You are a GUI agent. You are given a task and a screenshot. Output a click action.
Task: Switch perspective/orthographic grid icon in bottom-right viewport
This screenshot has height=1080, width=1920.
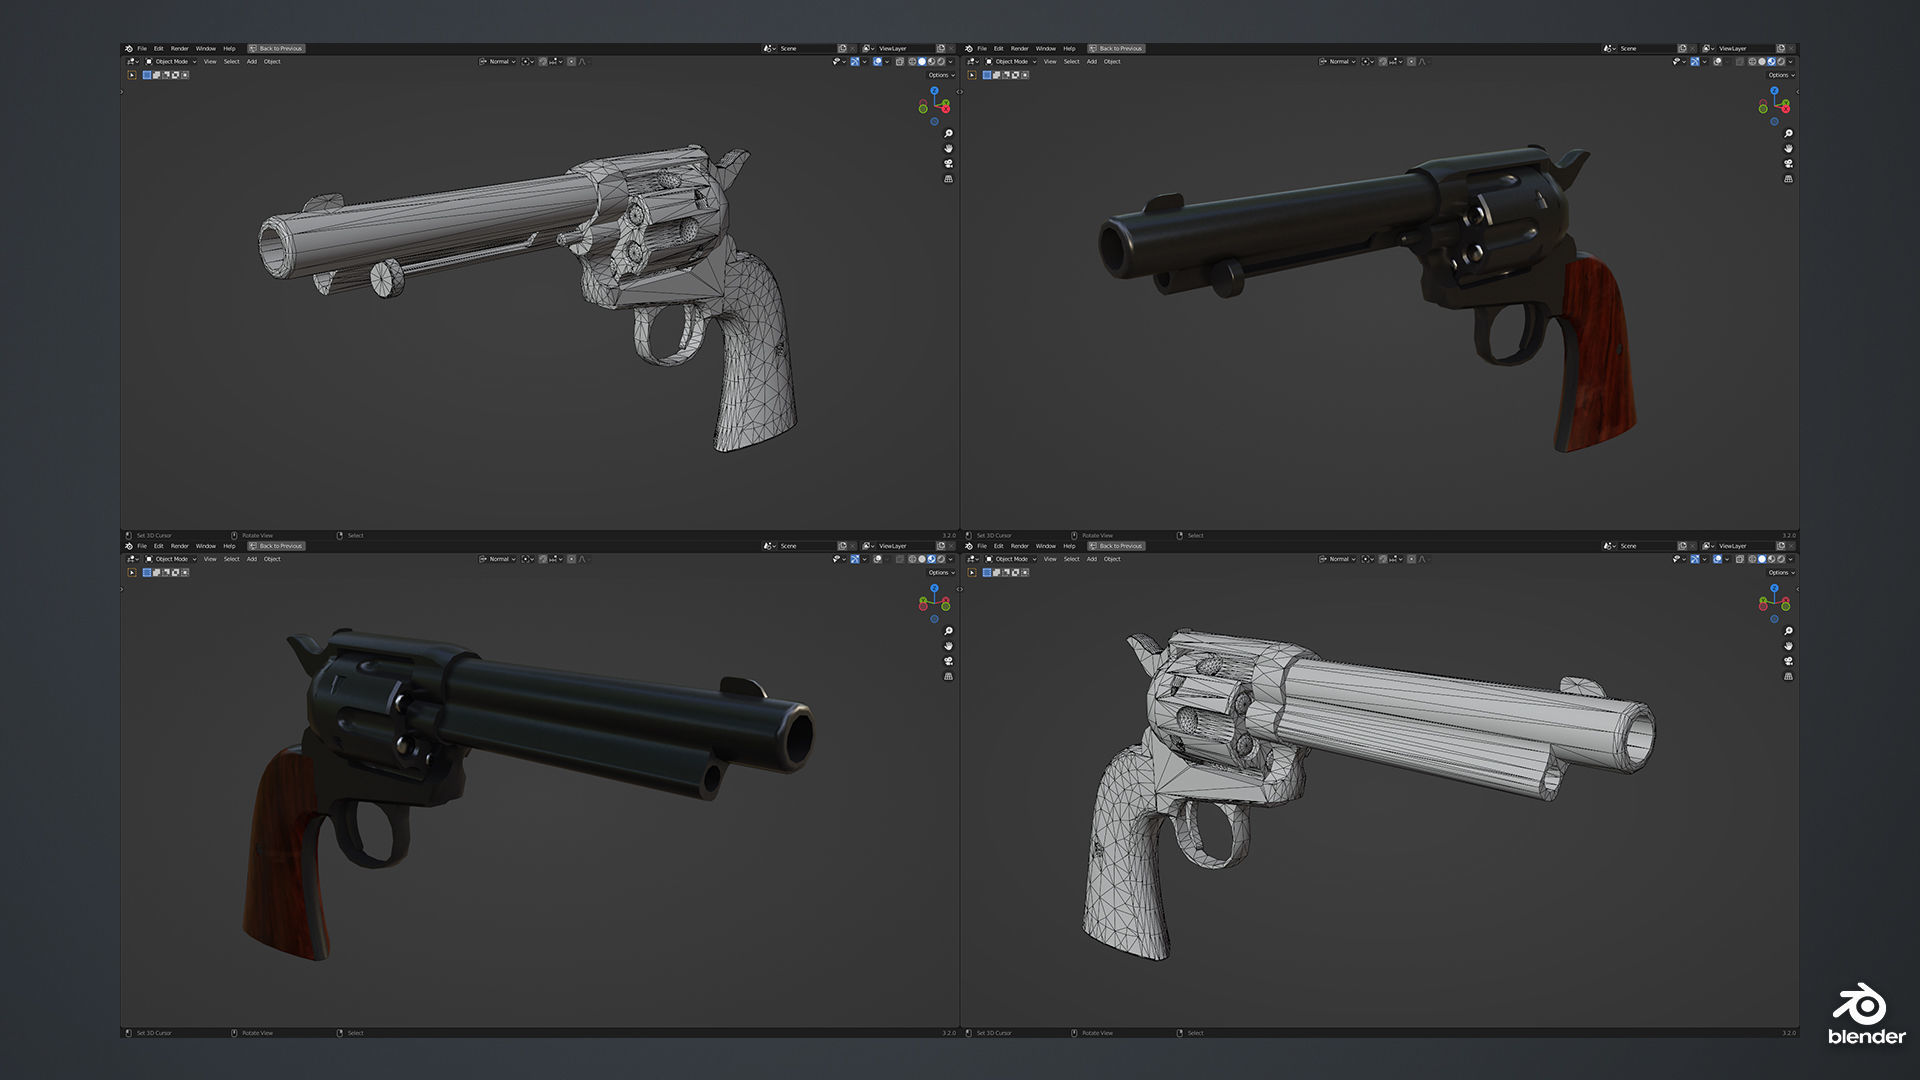point(1788,677)
